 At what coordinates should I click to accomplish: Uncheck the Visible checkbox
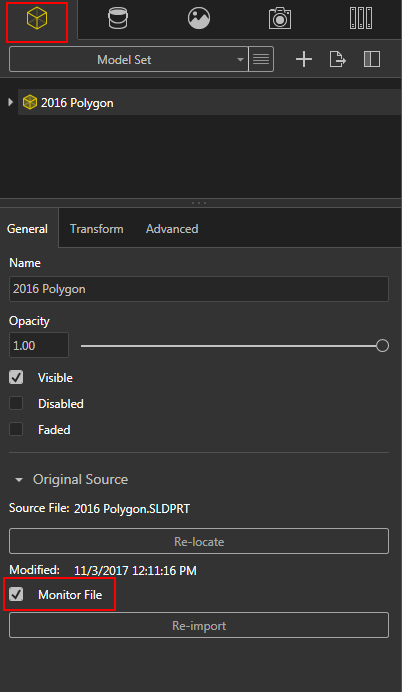pos(16,377)
